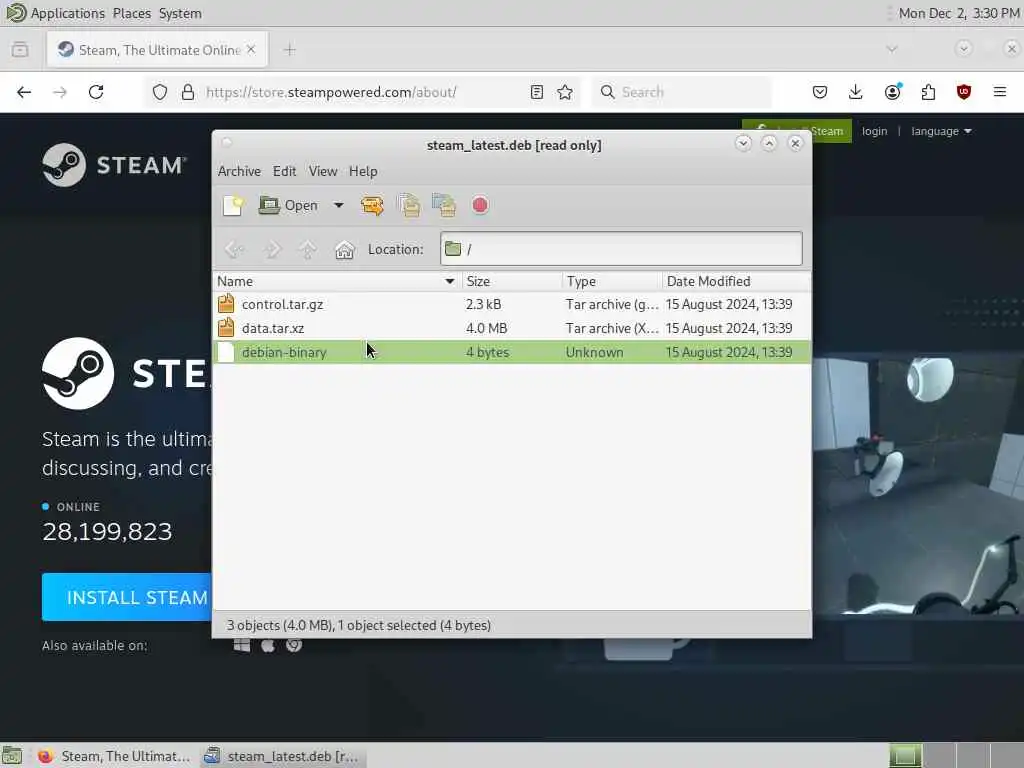Click the Firefox forward arrow
The height and width of the screenshot is (768, 1024).
point(60,92)
